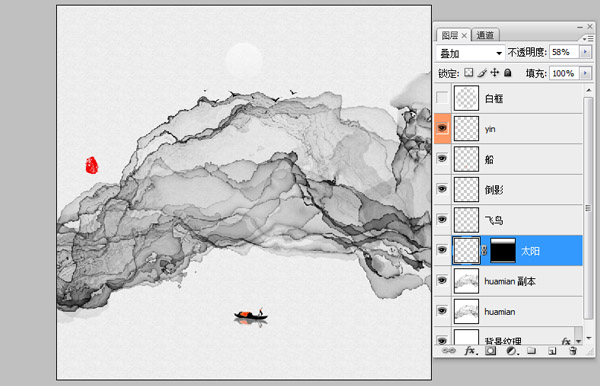Lock transparent pixels icon
600x386 pixels.
click(468, 72)
